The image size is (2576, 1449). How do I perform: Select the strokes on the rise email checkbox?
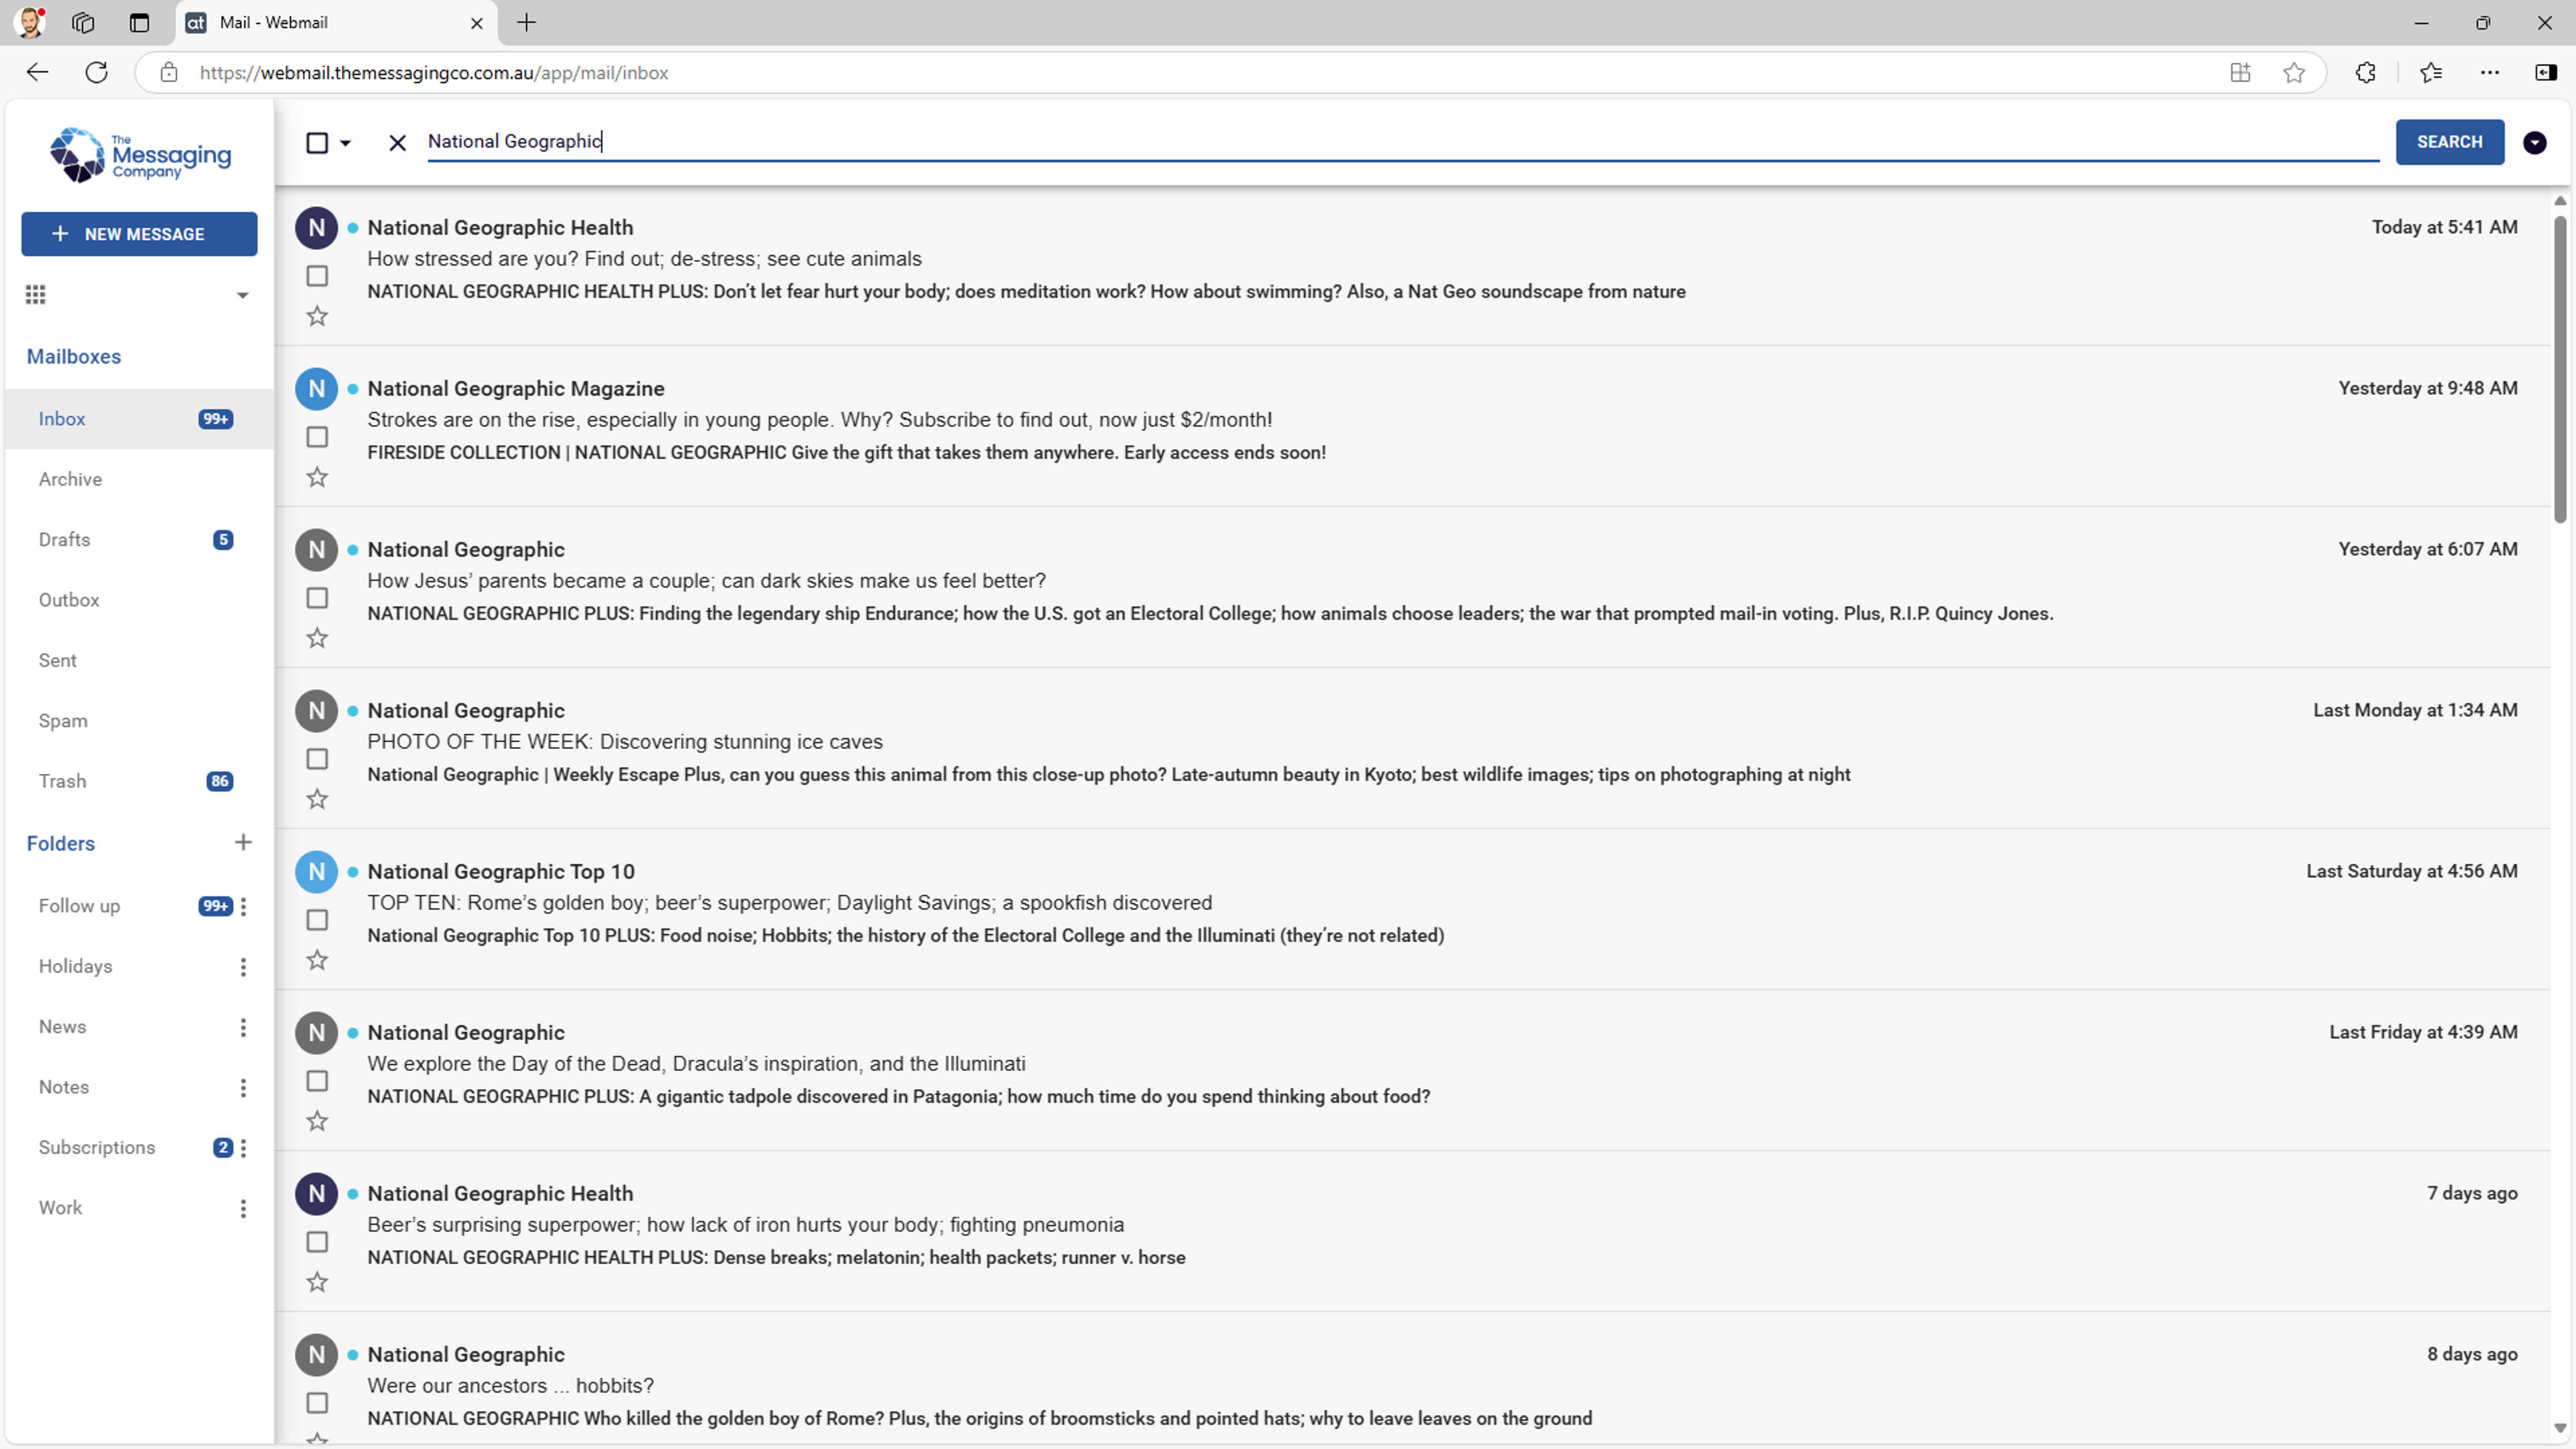317,437
